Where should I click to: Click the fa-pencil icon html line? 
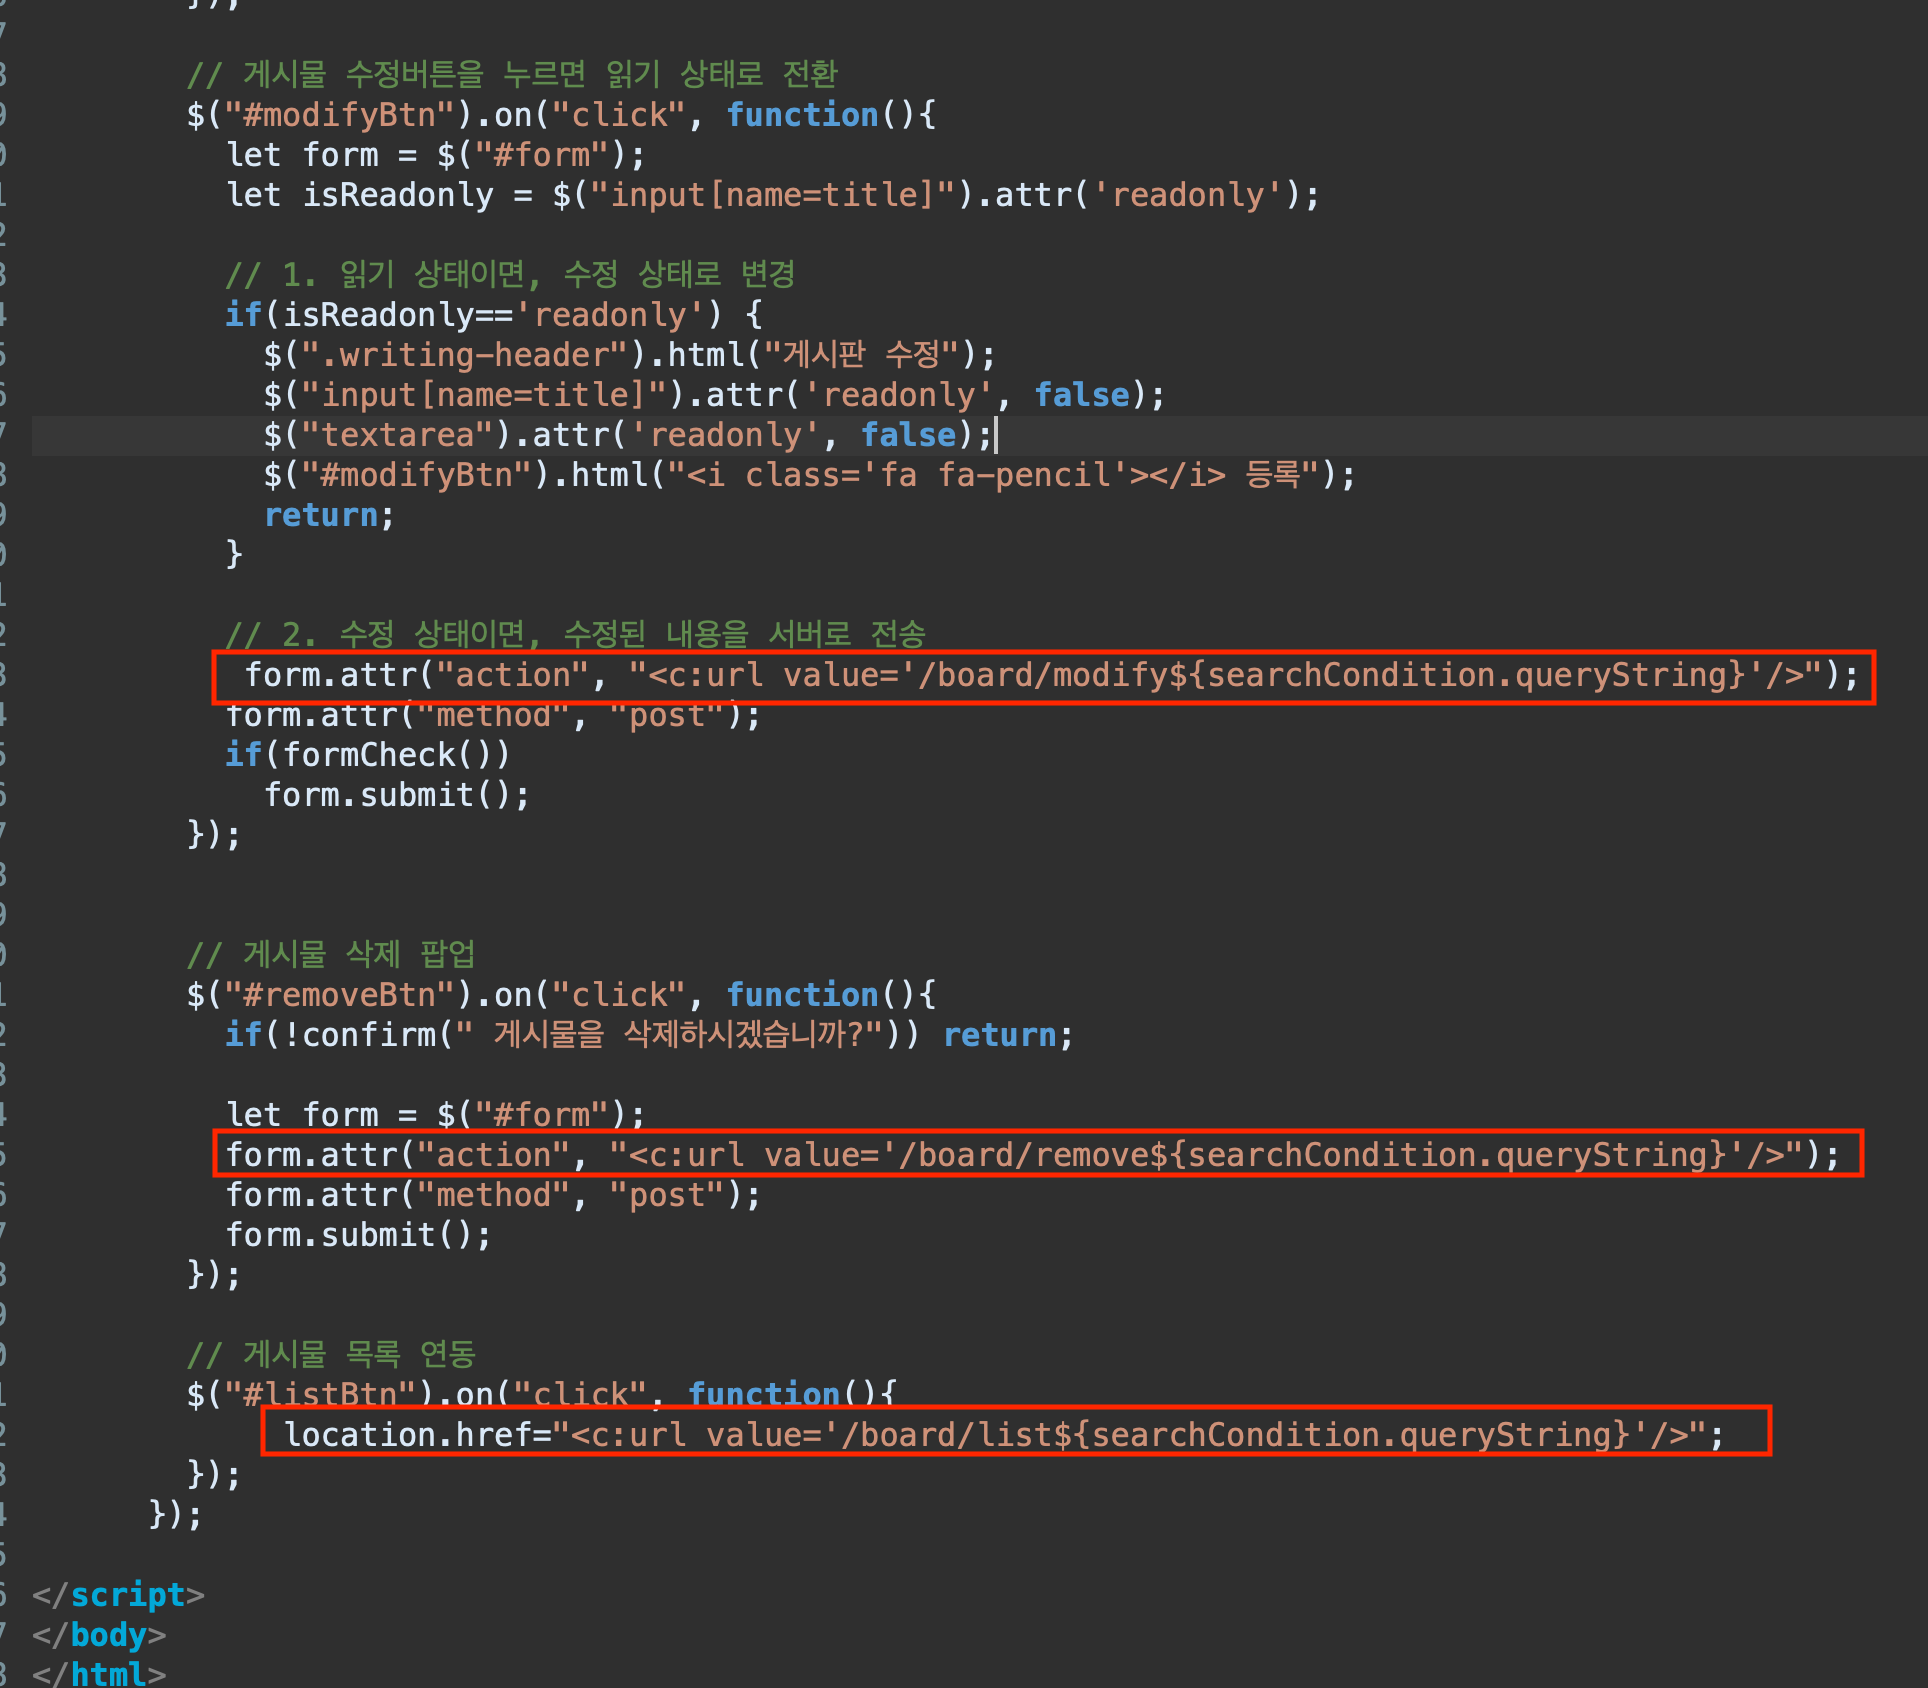808,475
